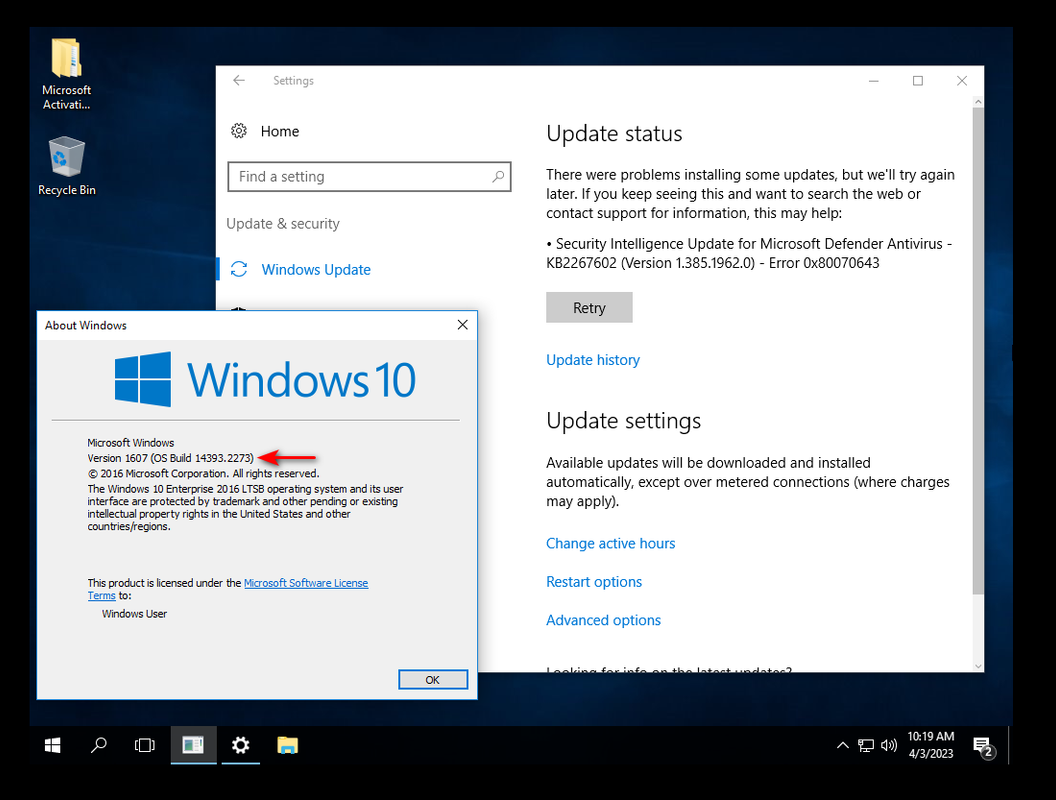Open Action Center notifications icon
The image size is (1056, 800).
pos(985,746)
